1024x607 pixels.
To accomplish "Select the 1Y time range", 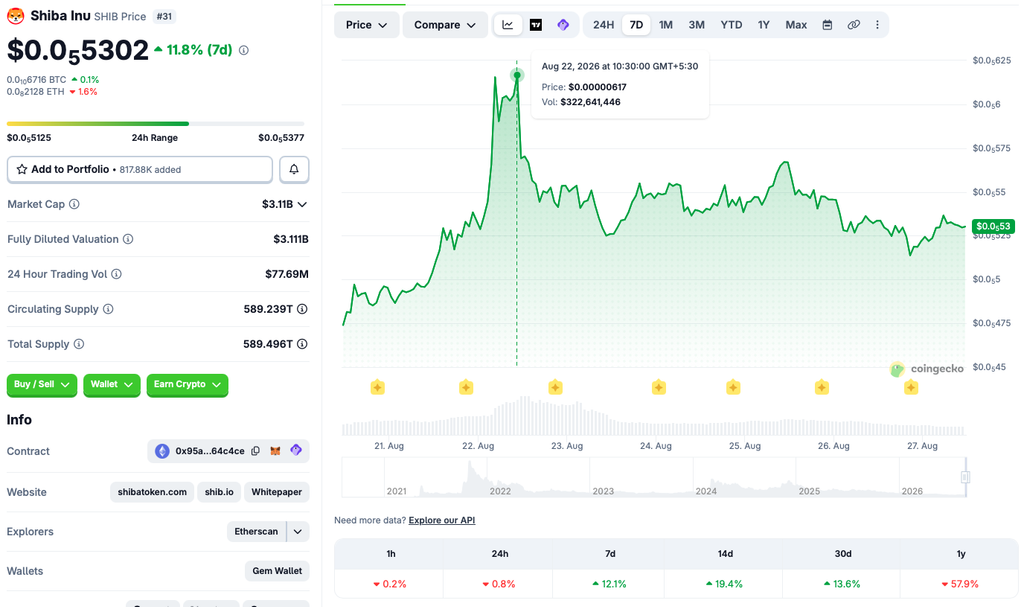I will tap(763, 25).
